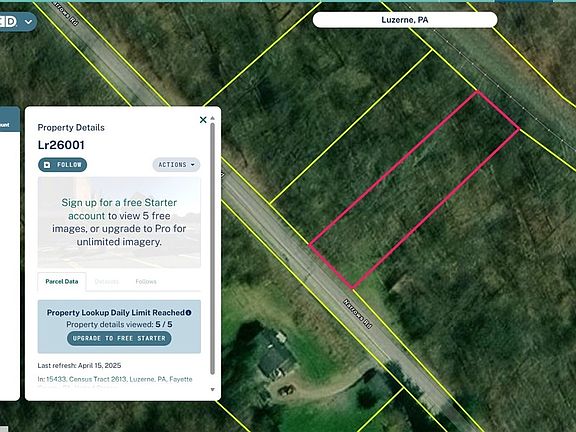Click the panel's vertical scrollbar thumb

pos(212,249)
